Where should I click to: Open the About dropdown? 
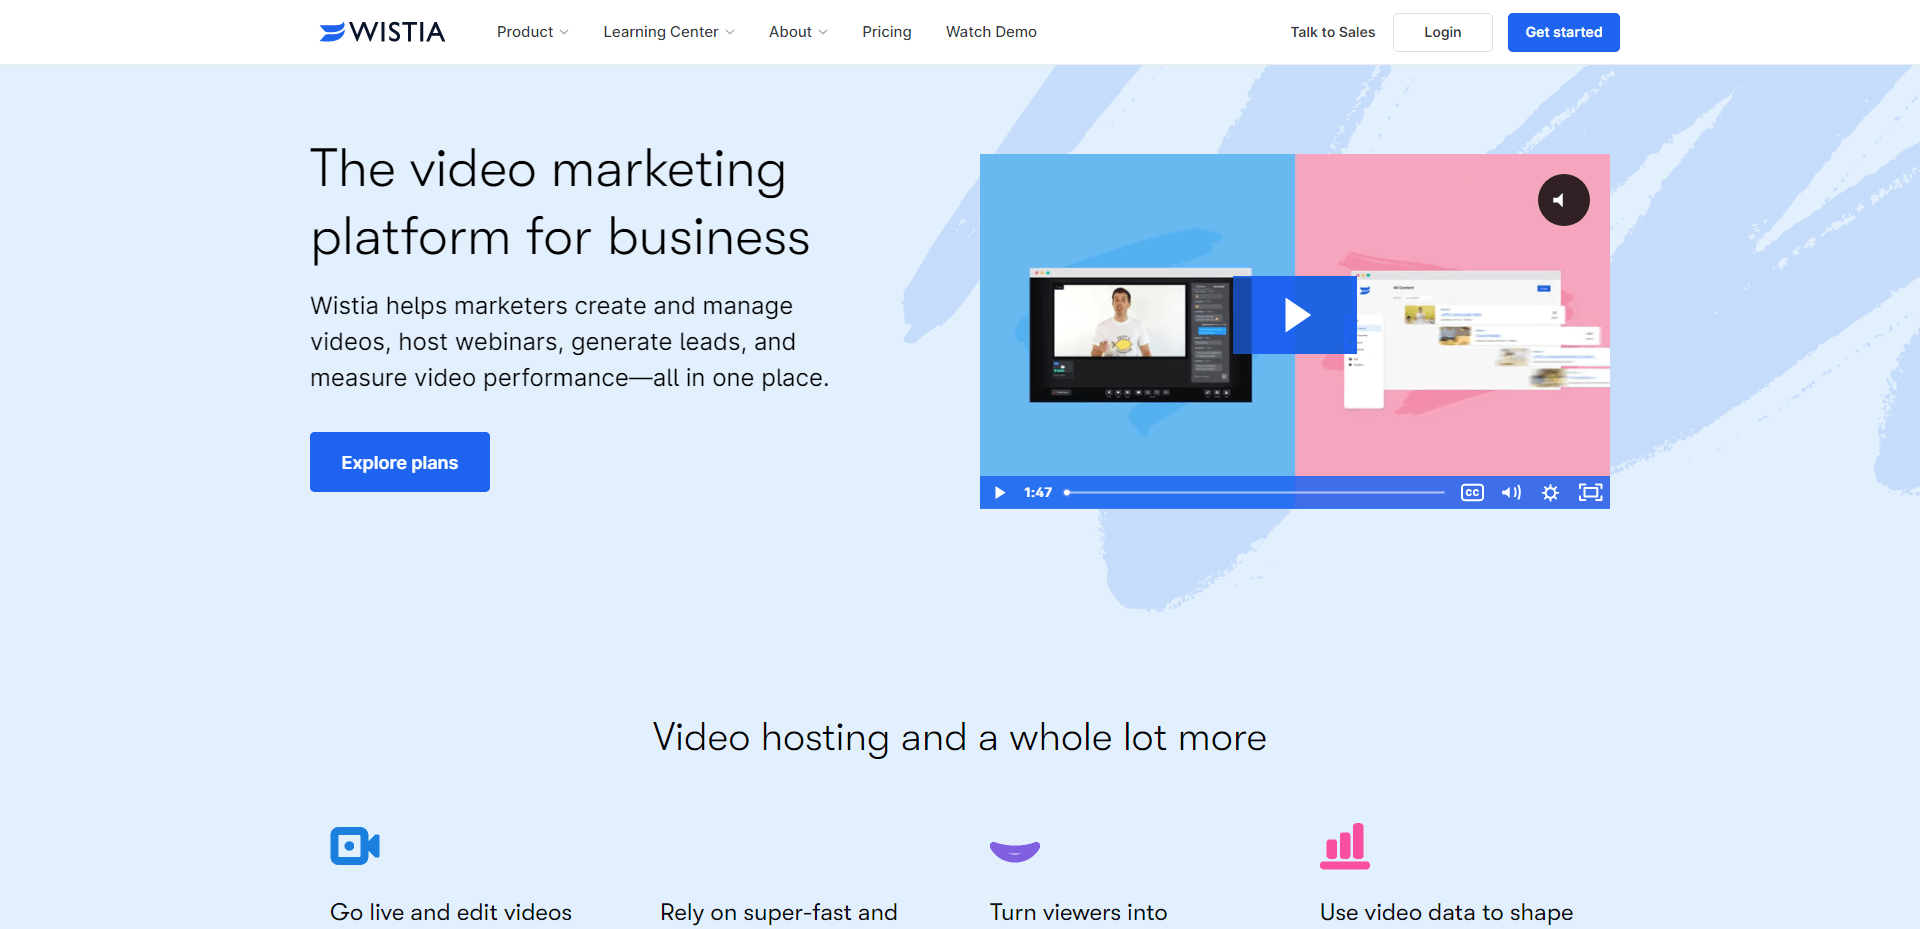pyautogui.click(x=798, y=32)
